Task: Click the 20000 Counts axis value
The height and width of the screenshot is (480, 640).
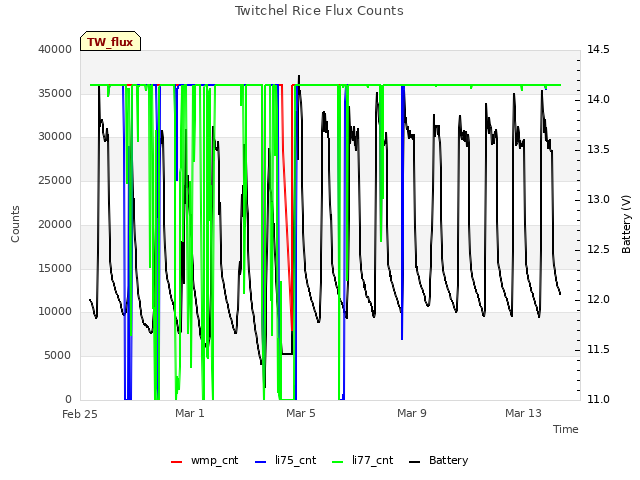Action: (x=55, y=224)
